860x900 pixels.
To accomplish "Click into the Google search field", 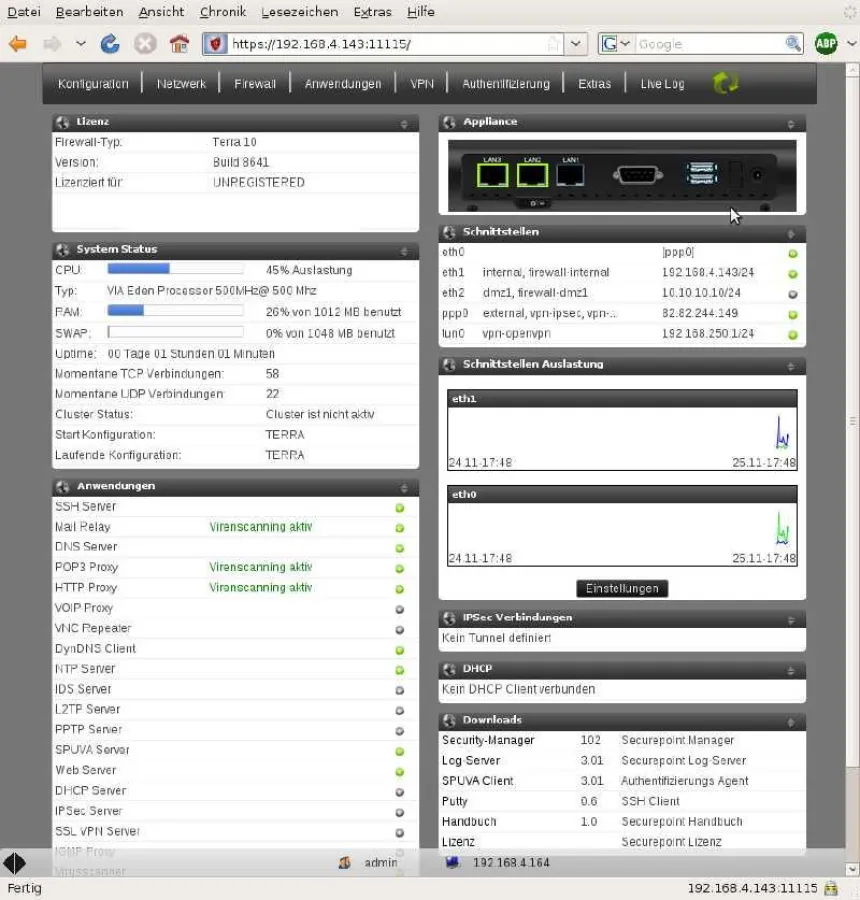I will [708, 44].
